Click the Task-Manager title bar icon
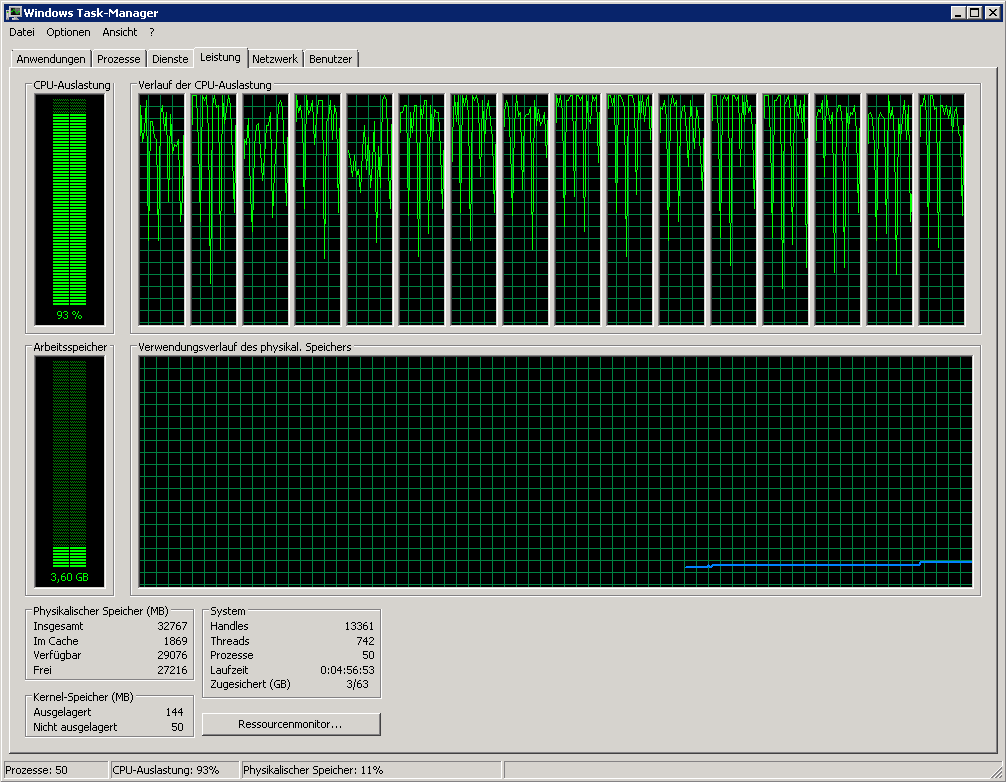Image resolution: width=1006 pixels, height=782 pixels. 13,12
